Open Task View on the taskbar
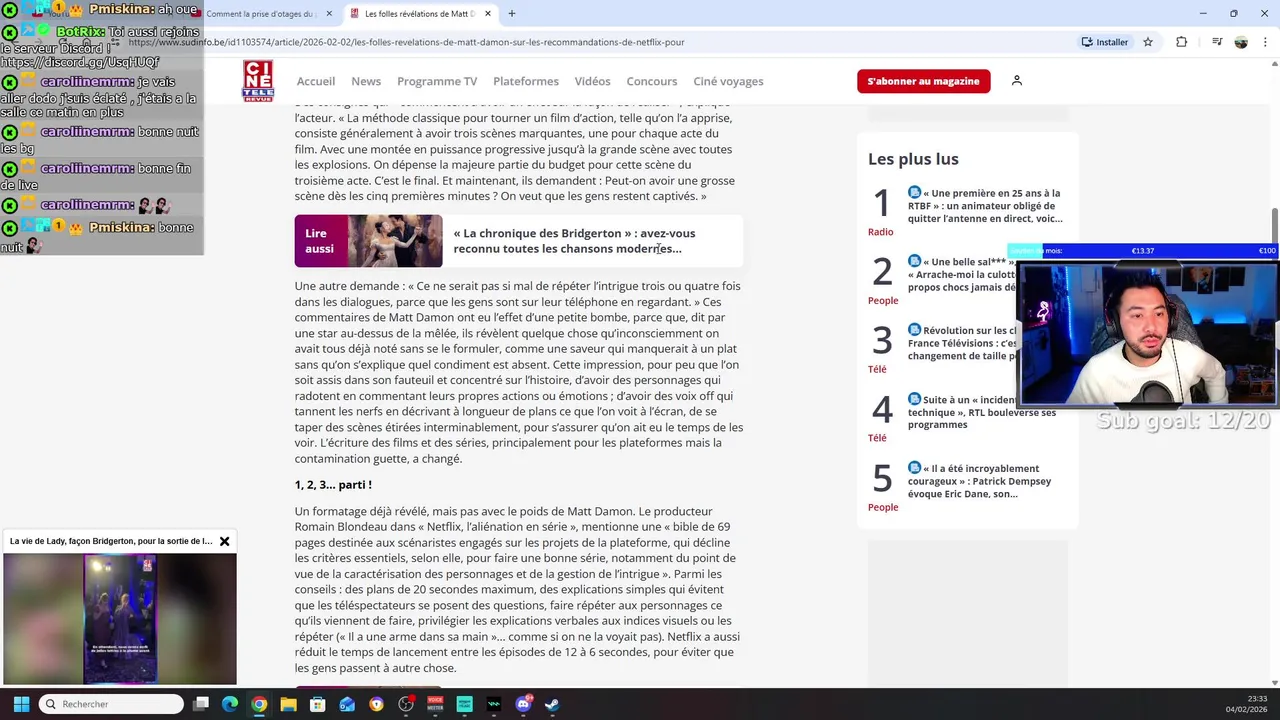The image size is (1280, 720). (x=201, y=704)
